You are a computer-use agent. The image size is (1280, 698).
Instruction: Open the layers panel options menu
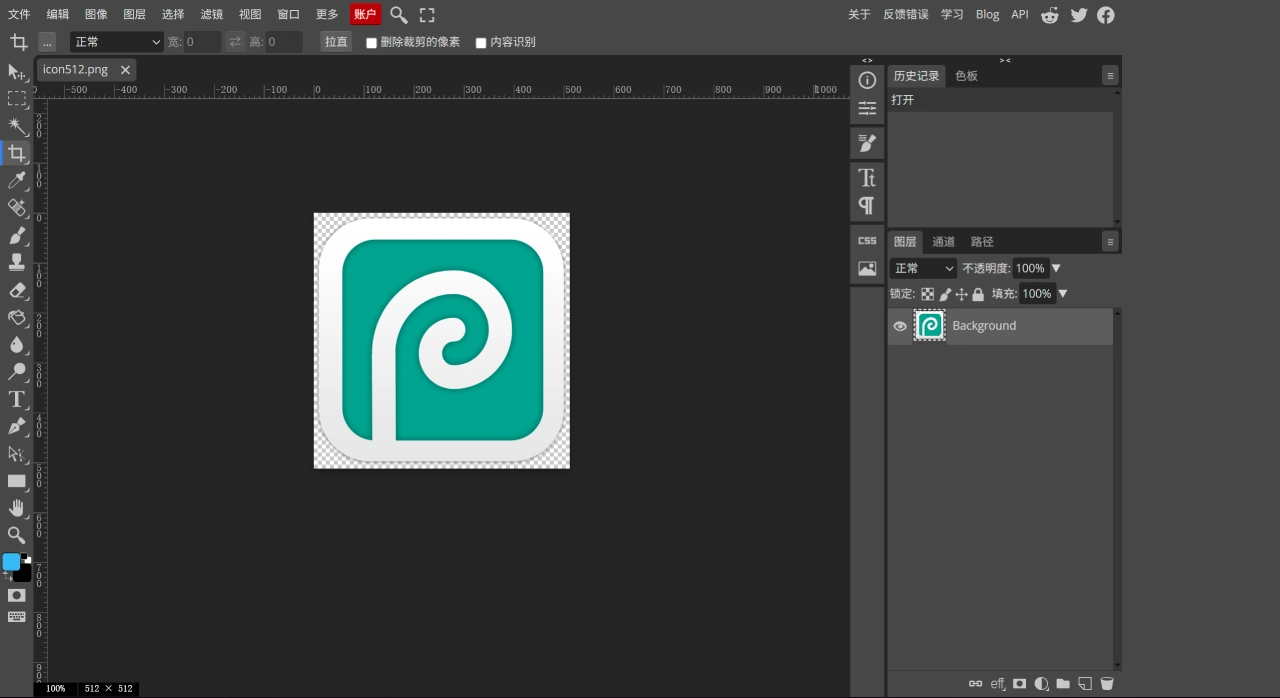[x=1110, y=242]
